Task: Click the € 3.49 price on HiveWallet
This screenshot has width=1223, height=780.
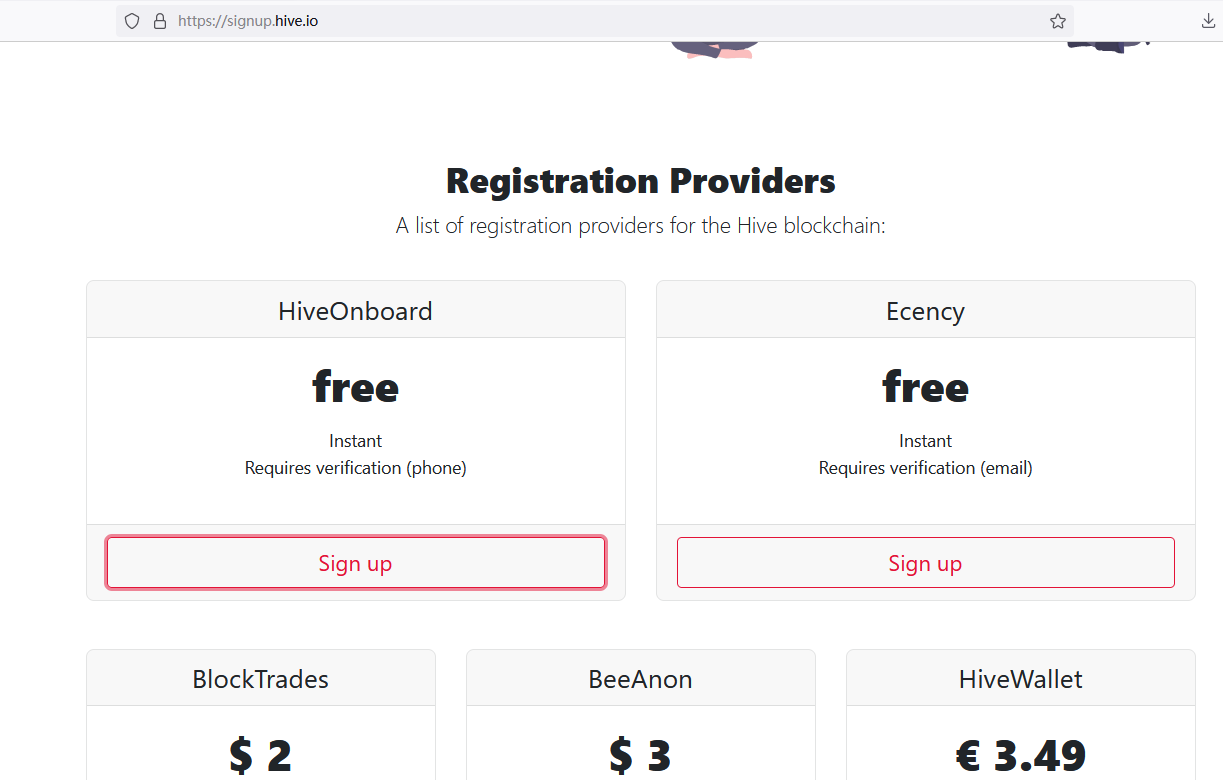Action: coord(1021,755)
